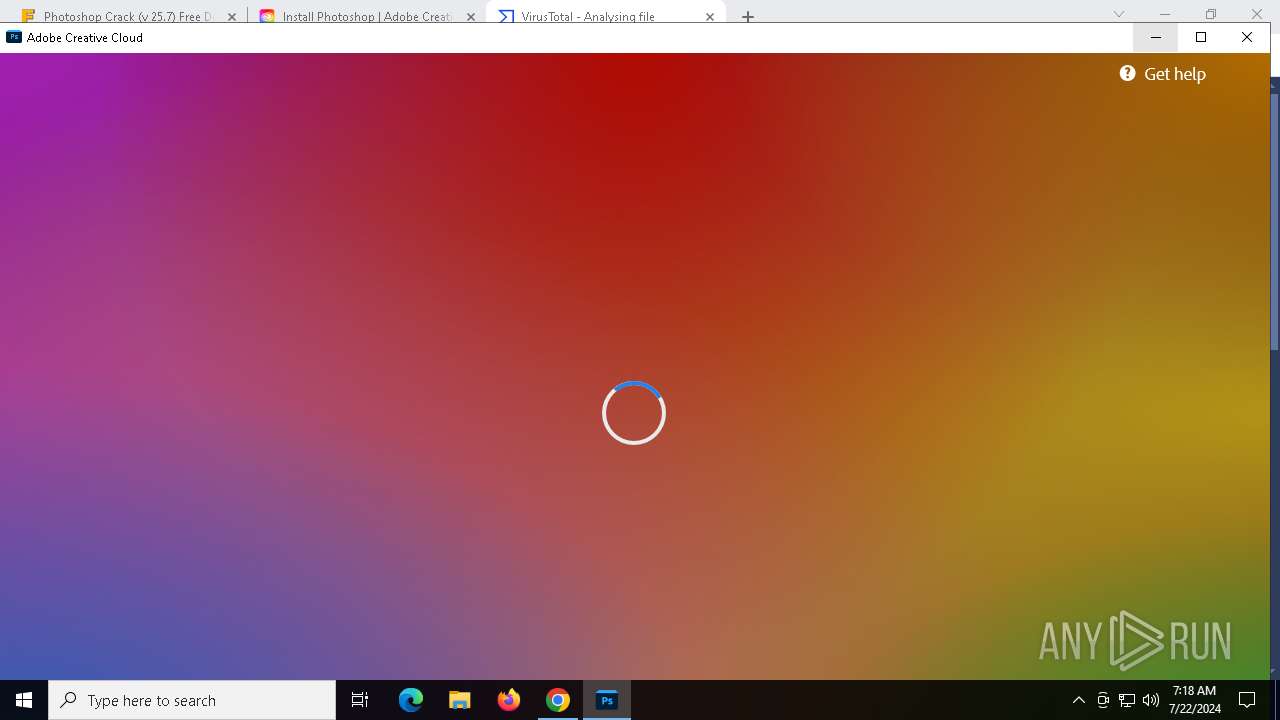Open the volume control tray icon
1280x720 pixels.
[1151, 700]
